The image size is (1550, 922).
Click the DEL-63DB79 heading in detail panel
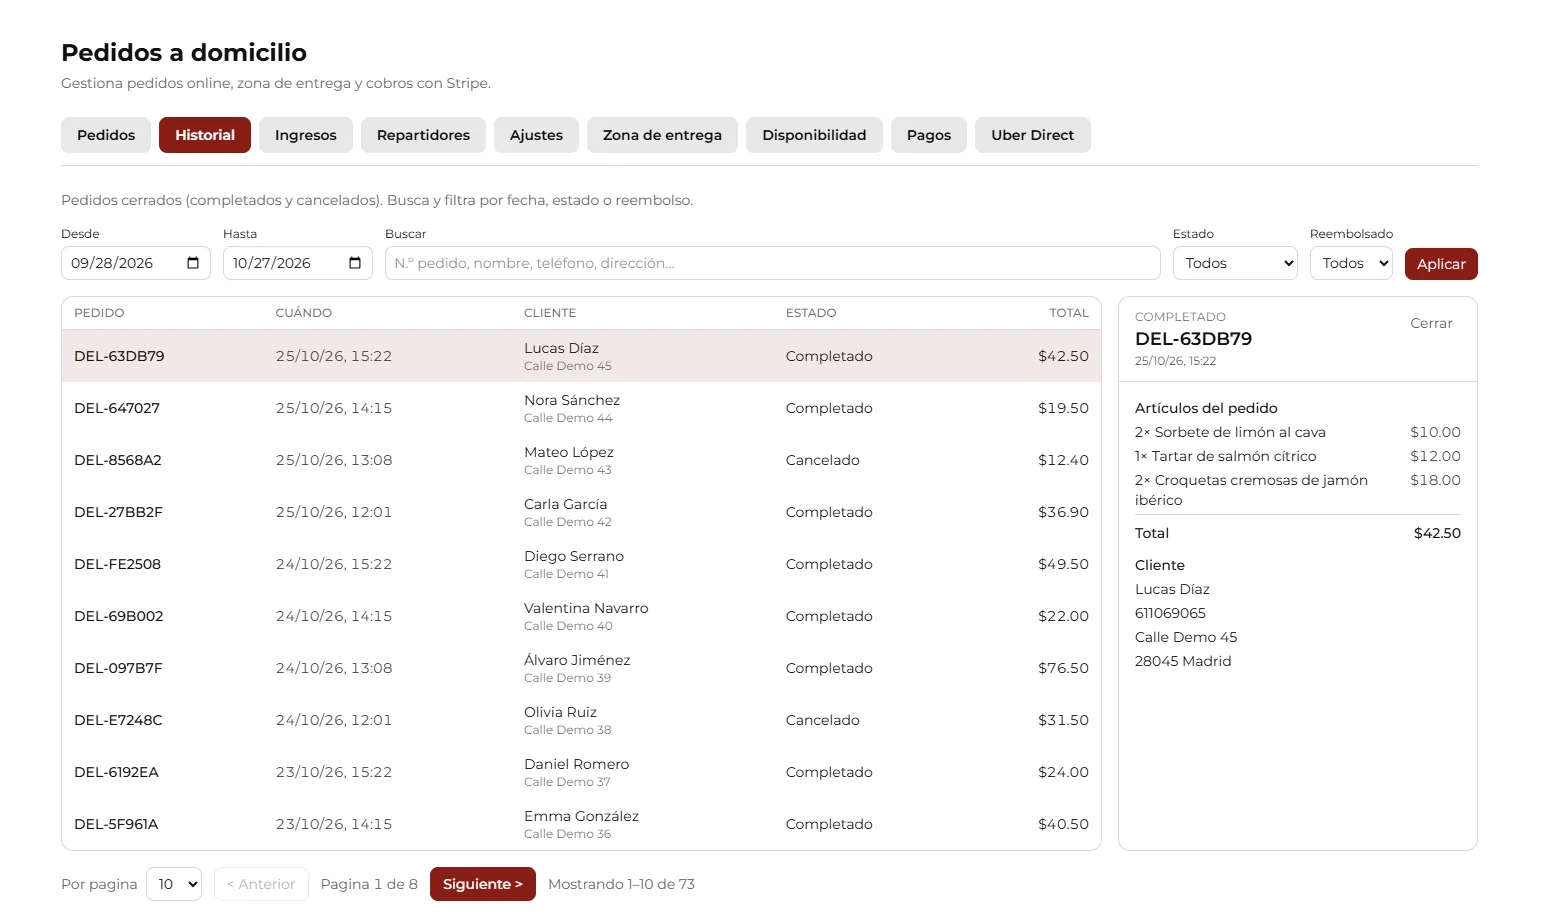(1193, 339)
